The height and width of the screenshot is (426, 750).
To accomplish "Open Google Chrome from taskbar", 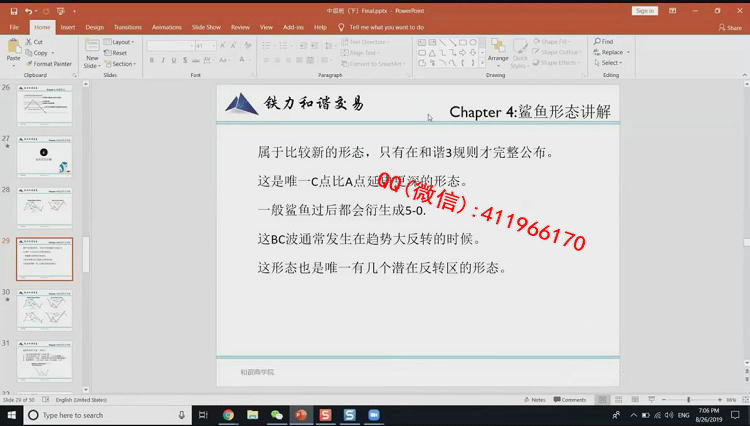I will coord(228,415).
